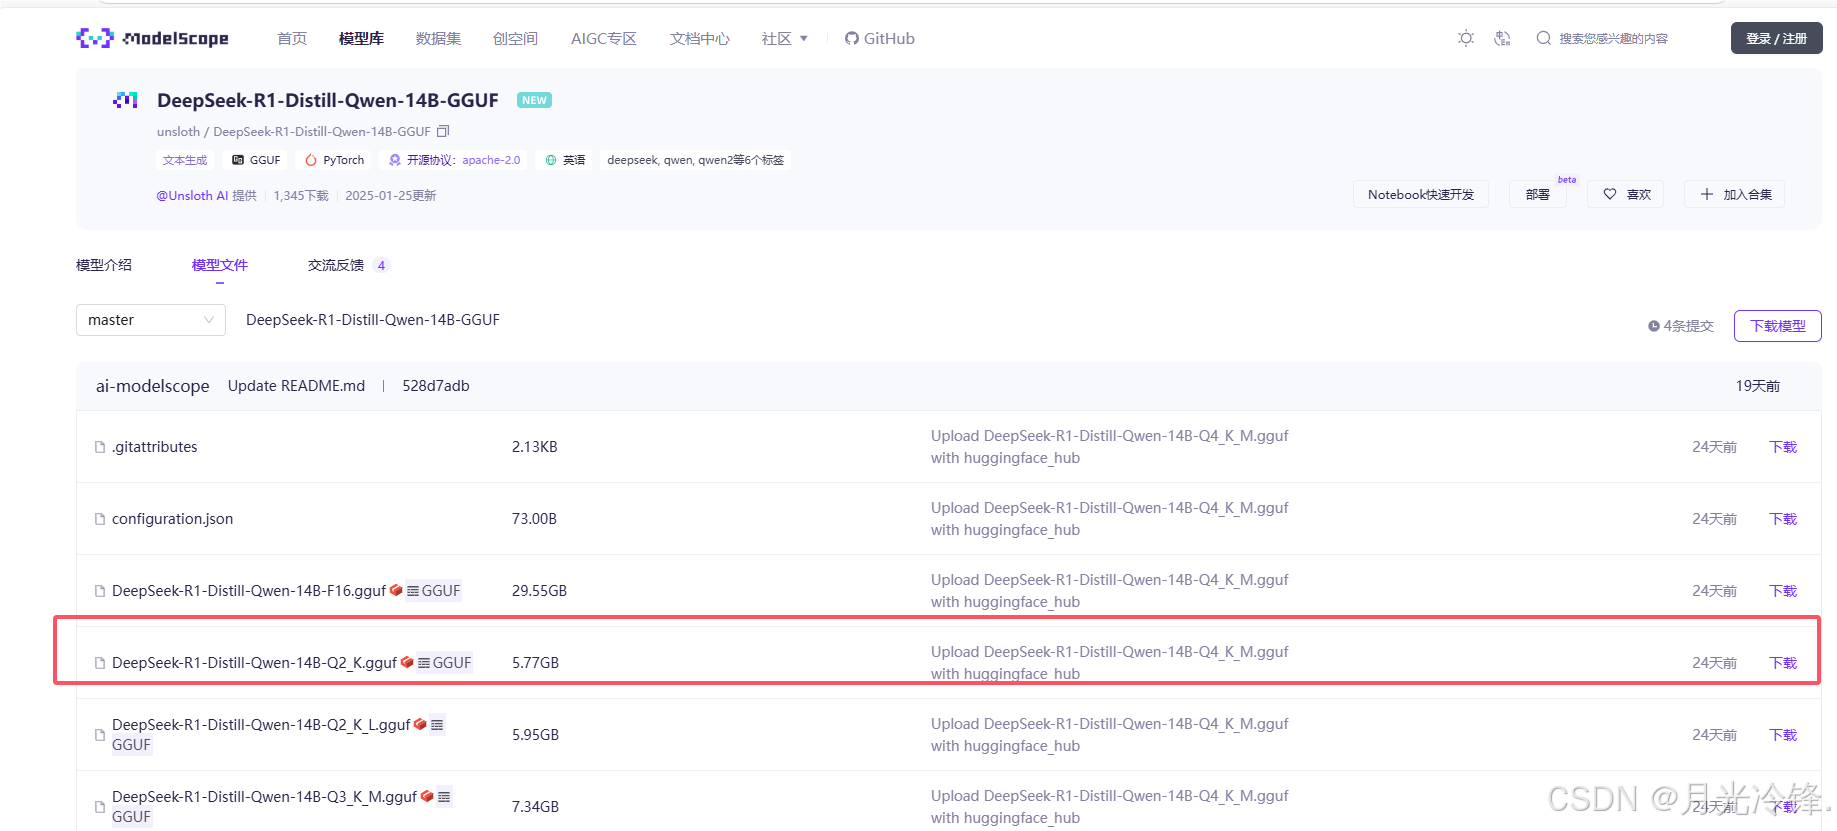Screen dimensions: 1837x831
Task: Click the ModelScope logo
Action: [x=152, y=38]
